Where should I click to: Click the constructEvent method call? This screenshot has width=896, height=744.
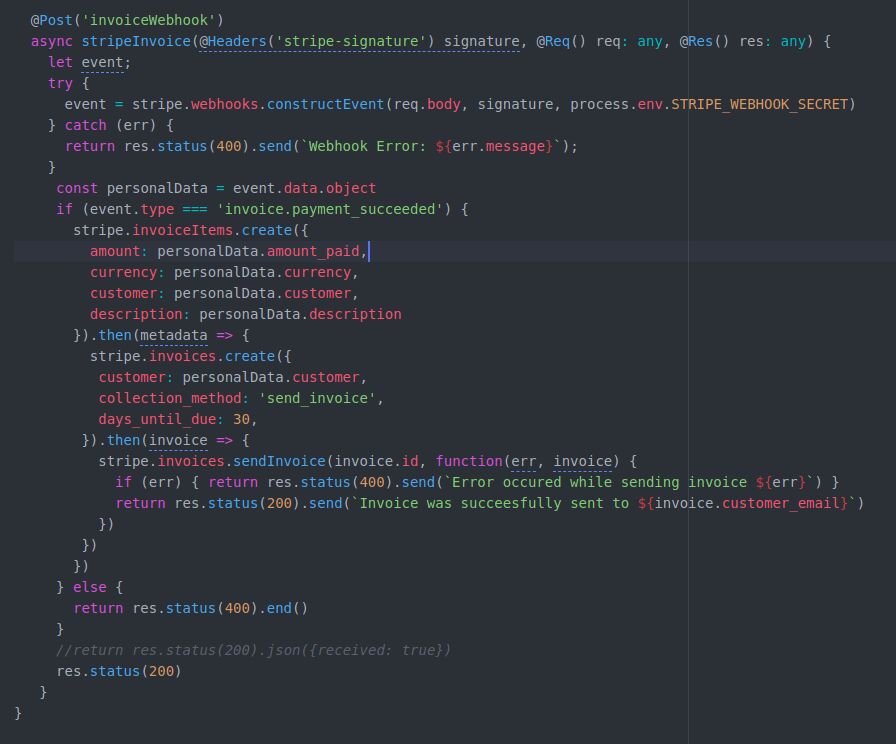point(325,104)
